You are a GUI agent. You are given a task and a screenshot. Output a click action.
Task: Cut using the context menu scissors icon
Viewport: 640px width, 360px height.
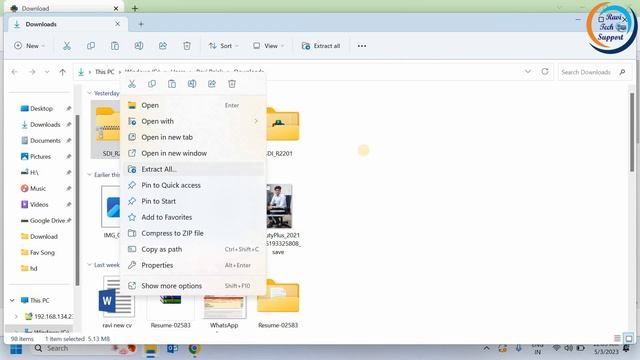click(x=132, y=84)
